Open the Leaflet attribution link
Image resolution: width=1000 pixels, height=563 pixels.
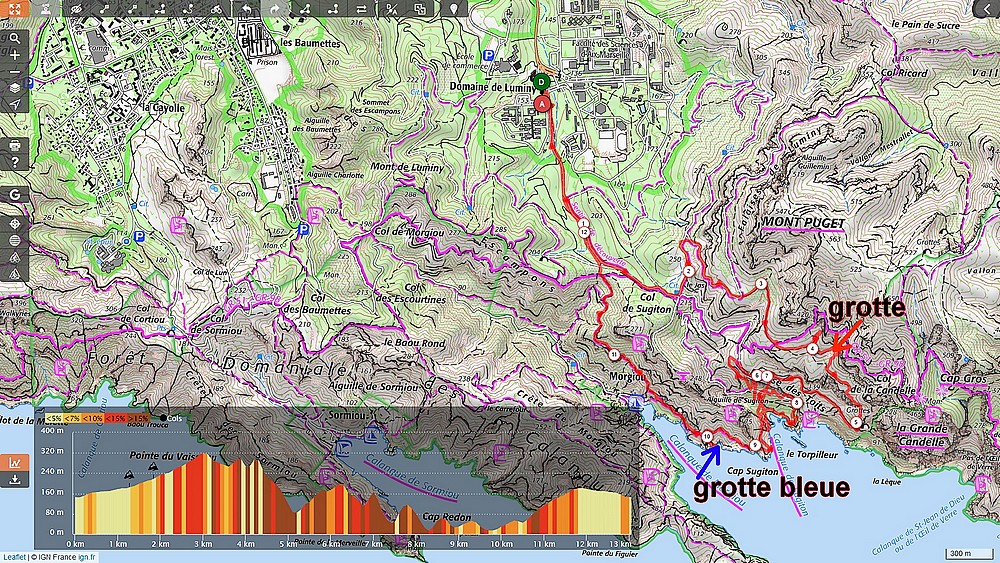[13, 557]
